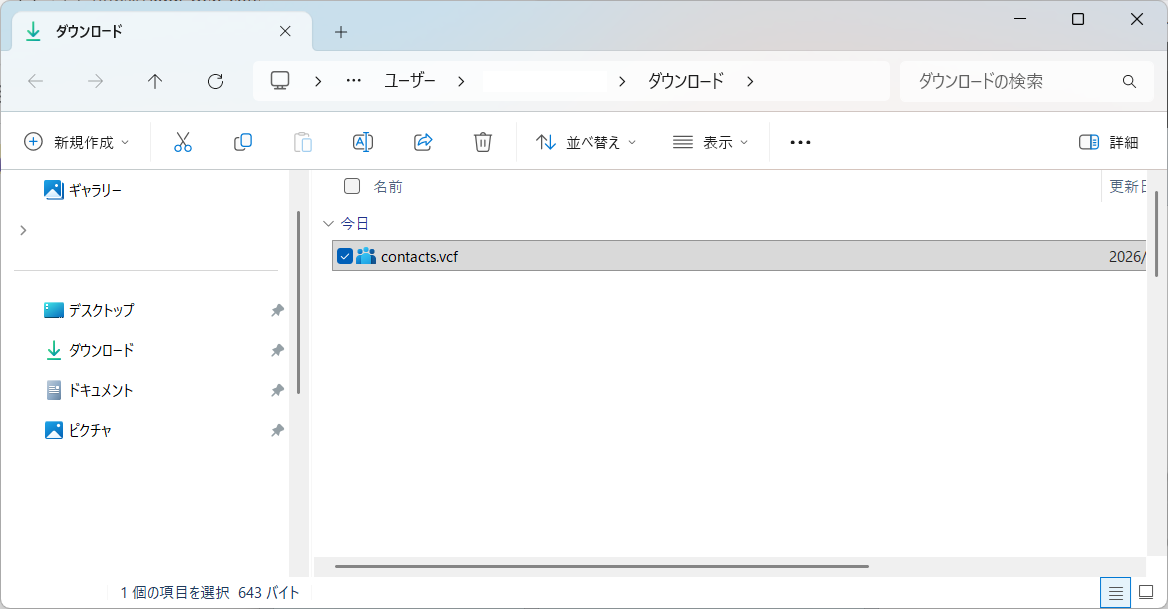The height and width of the screenshot is (609, 1168).
Task: Expand the collapsed navigation pane node
Action: [23, 230]
